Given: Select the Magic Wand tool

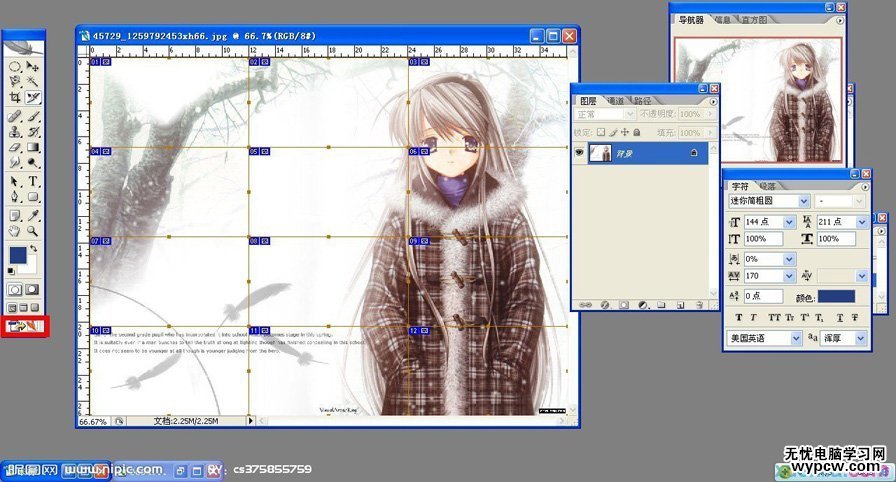Looking at the screenshot, I should coord(33,82).
